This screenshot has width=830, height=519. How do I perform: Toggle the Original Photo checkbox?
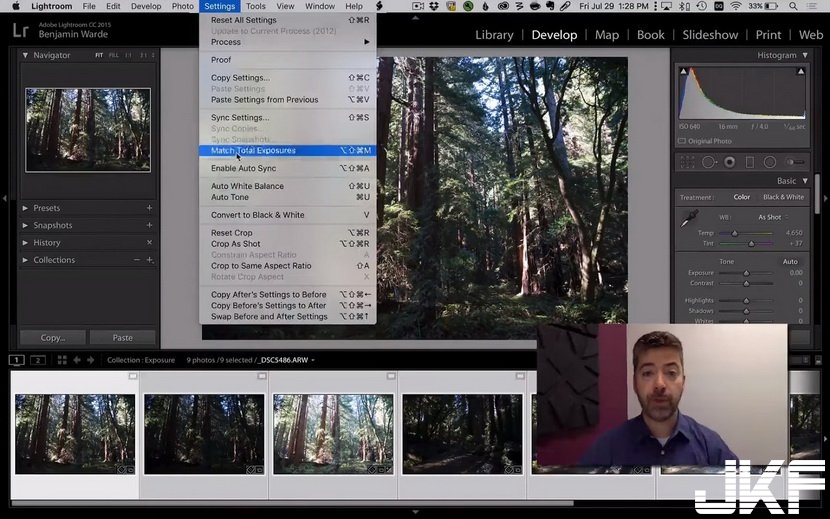[682, 141]
